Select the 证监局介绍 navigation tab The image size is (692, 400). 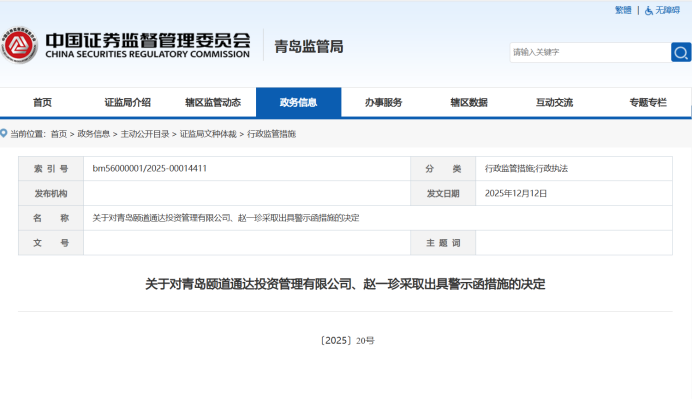(x=127, y=103)
